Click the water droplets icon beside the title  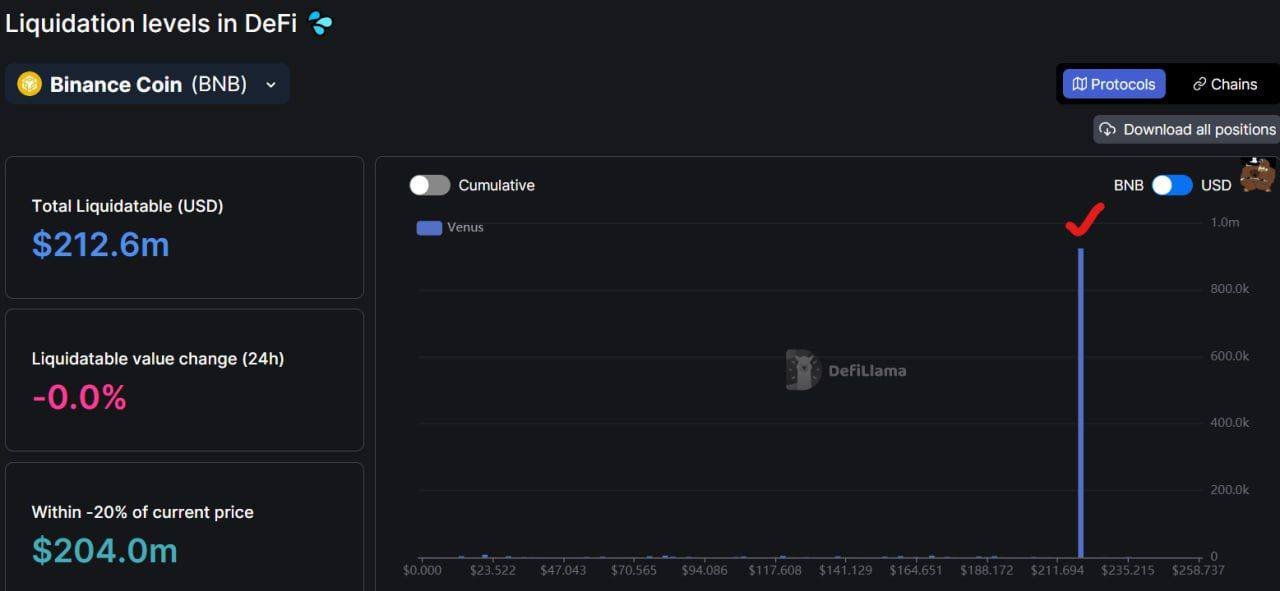[320, 23]
